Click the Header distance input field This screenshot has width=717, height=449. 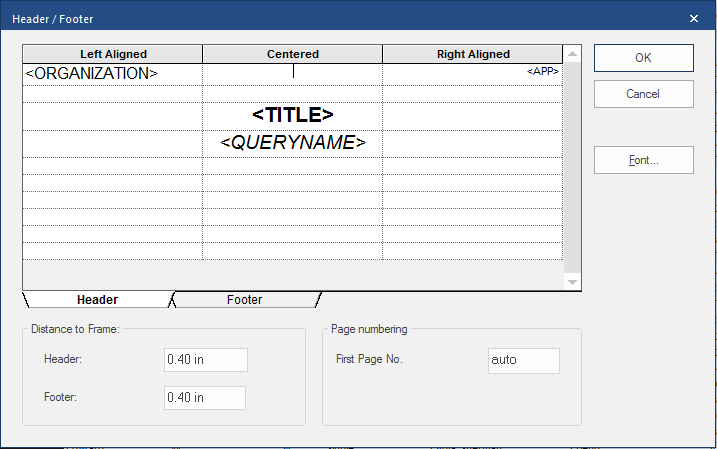point(206,360)
